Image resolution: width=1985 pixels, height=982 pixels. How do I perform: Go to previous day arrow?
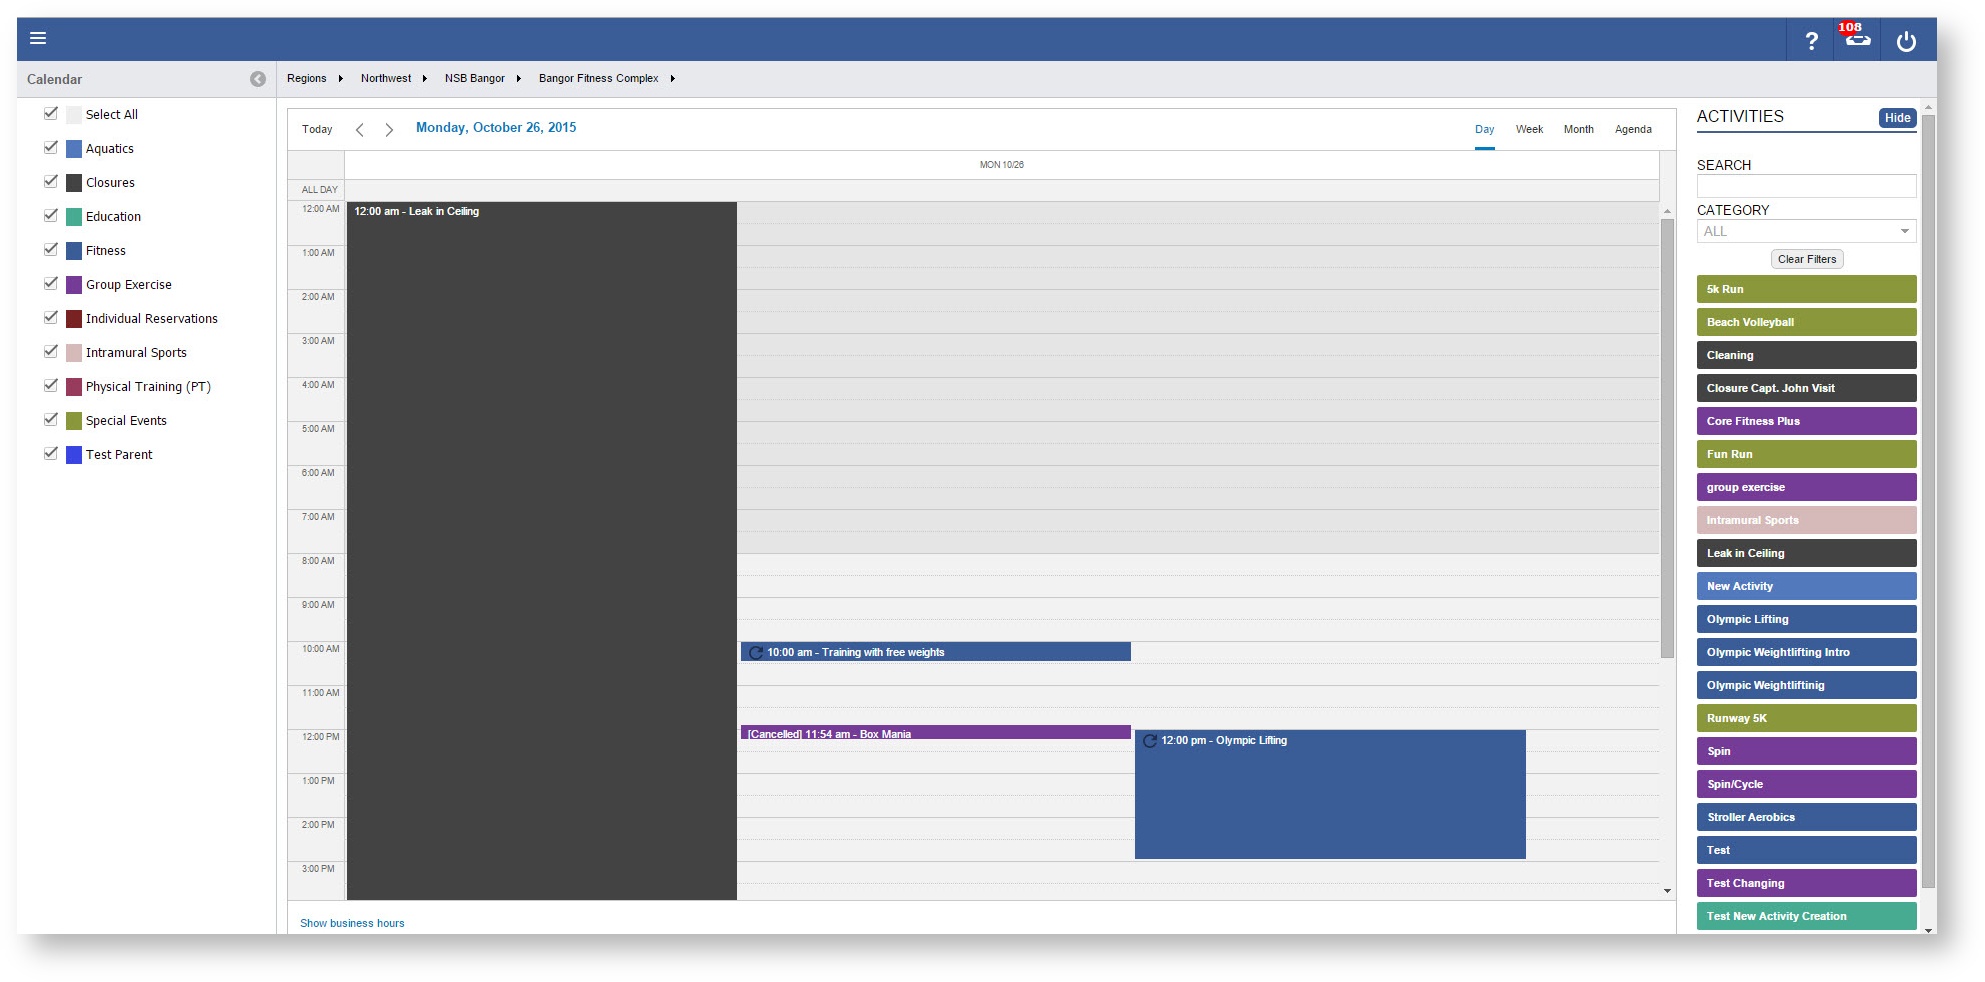click(x=360, y=130)
